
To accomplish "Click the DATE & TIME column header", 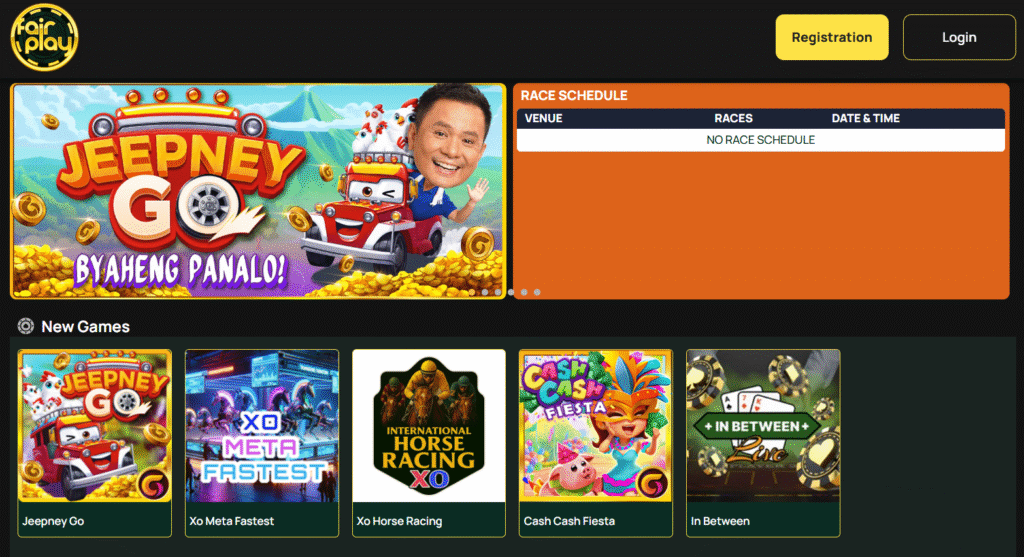I will pyautogui.click(x=865, y=118).
